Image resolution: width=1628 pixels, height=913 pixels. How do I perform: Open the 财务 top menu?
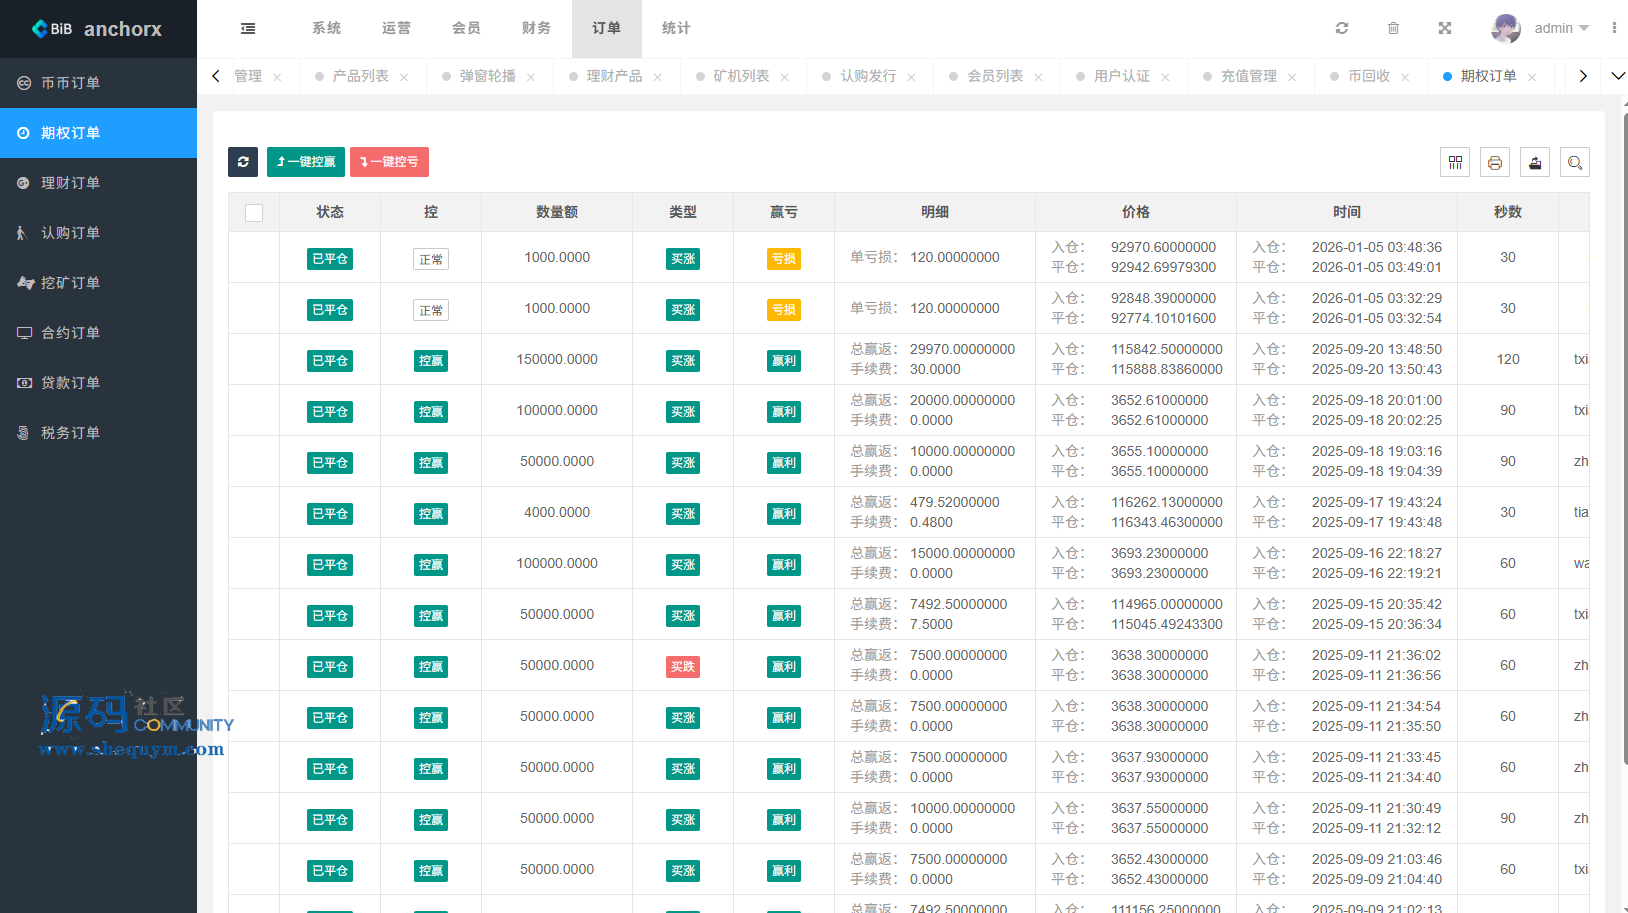pyautogui.click(x=536, y=29)
